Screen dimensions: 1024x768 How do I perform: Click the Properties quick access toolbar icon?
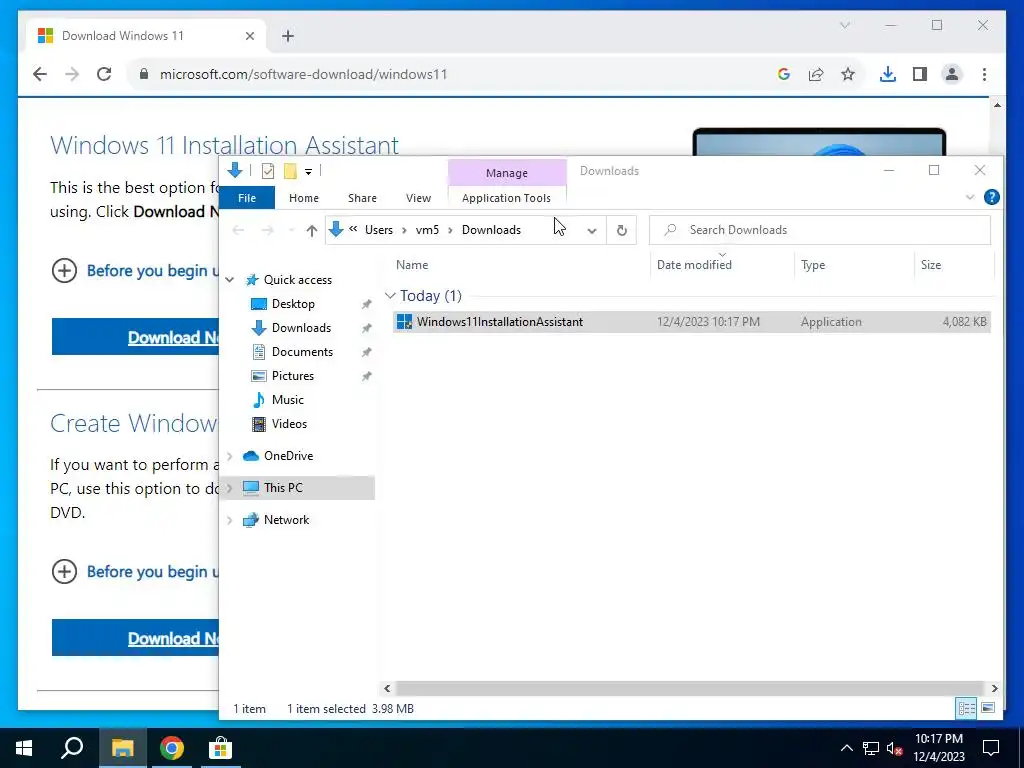[268, 171]
